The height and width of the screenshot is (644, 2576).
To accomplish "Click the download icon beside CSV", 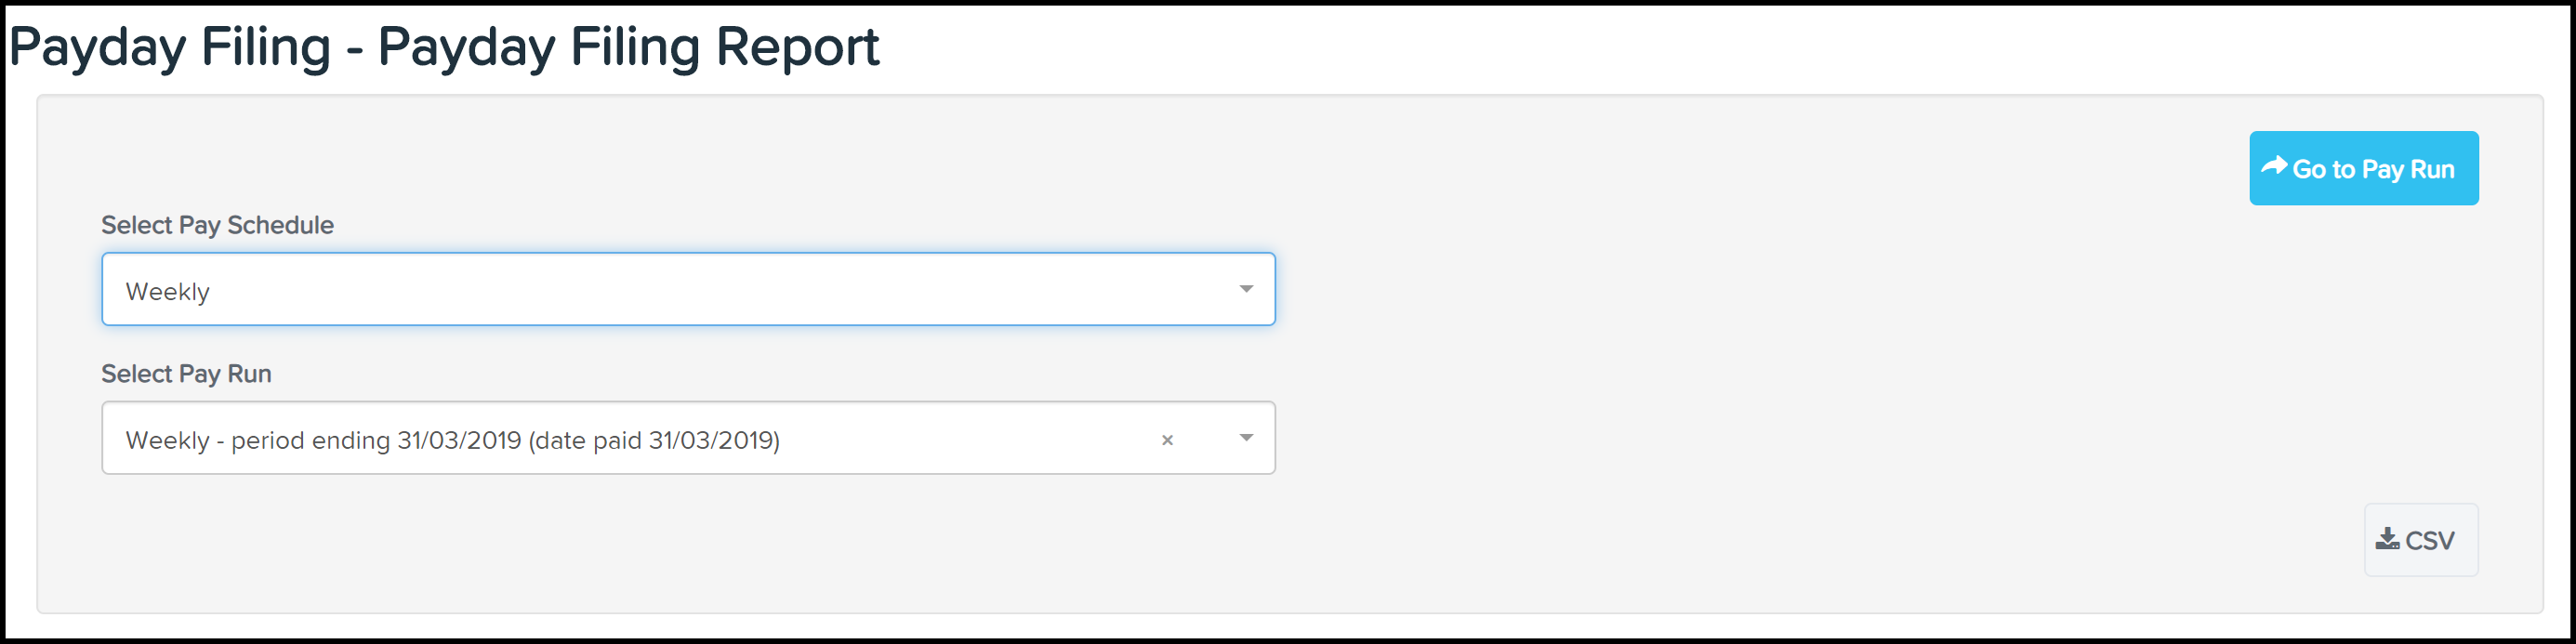I will coord(2387,539).
